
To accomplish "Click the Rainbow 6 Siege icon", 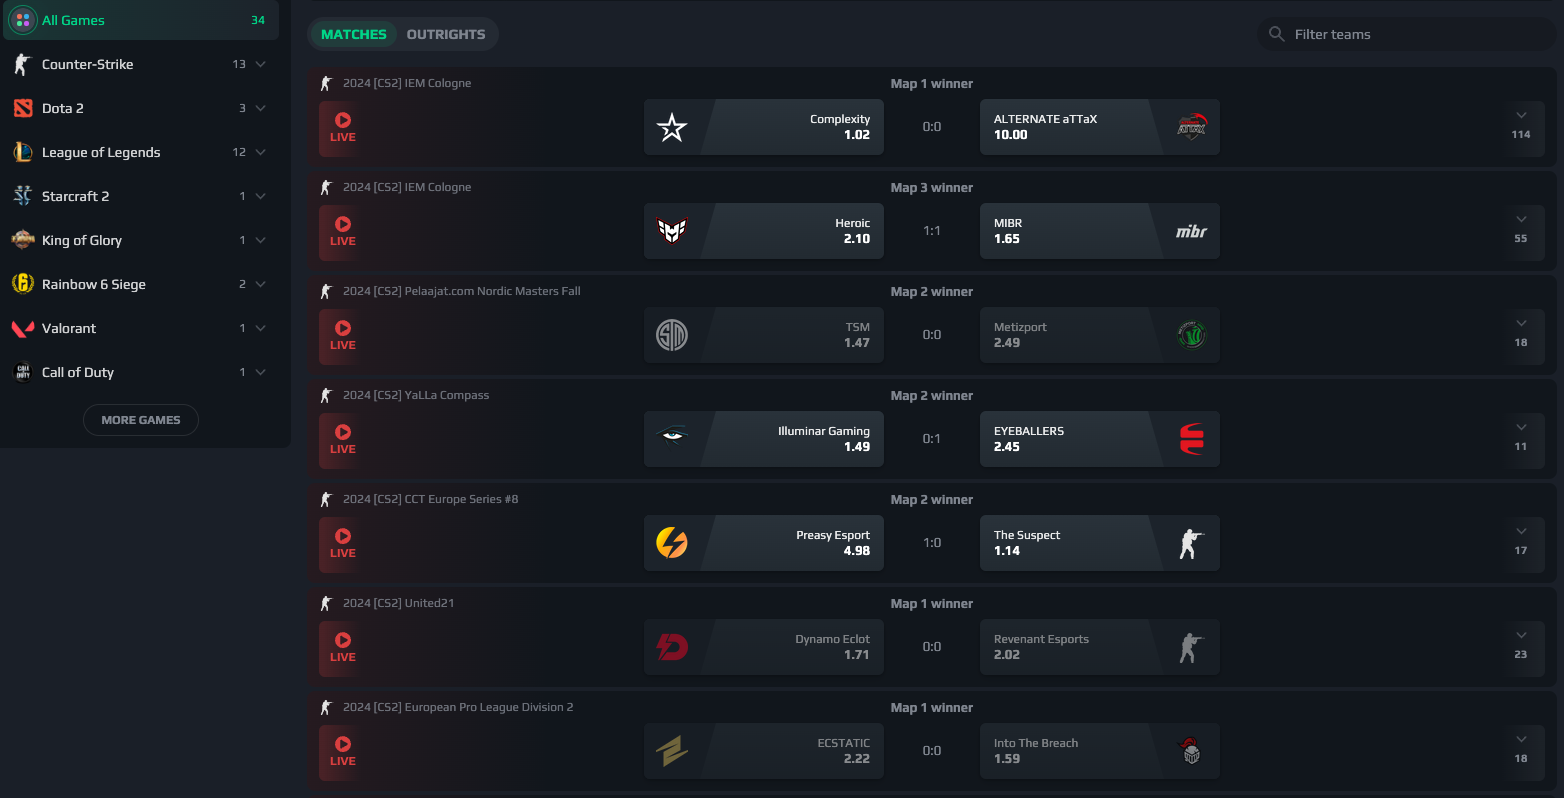I will pyautogui.click(x=23, y=284).
